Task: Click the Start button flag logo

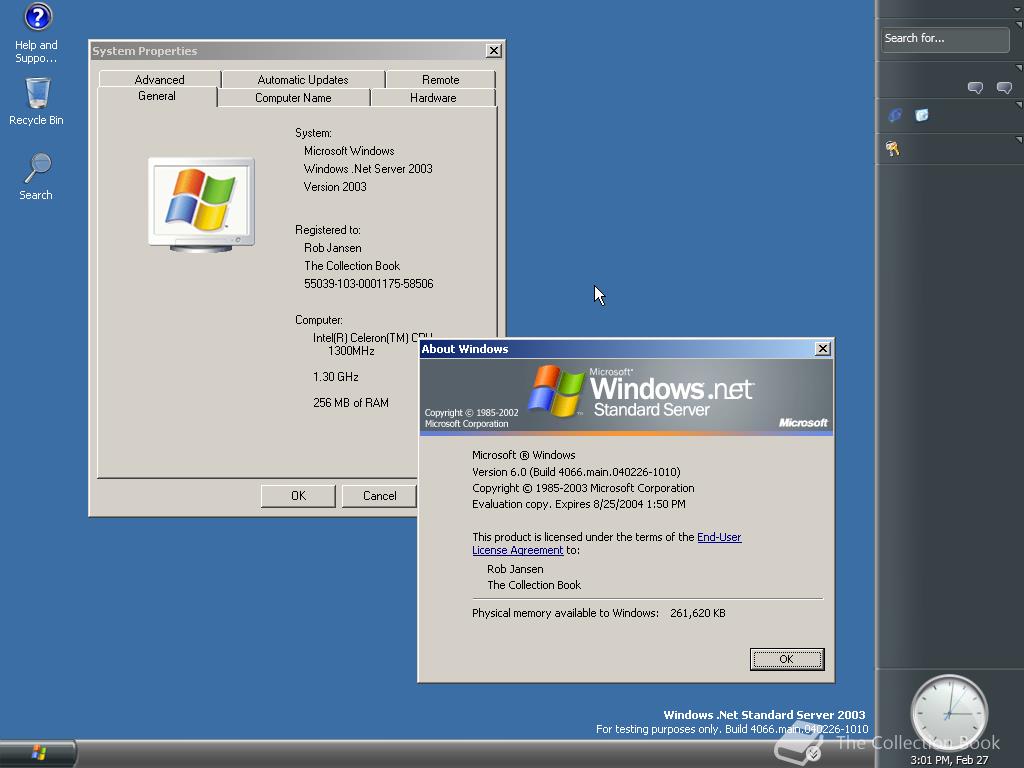Action: pyautogui.click(x=39, y=753)
